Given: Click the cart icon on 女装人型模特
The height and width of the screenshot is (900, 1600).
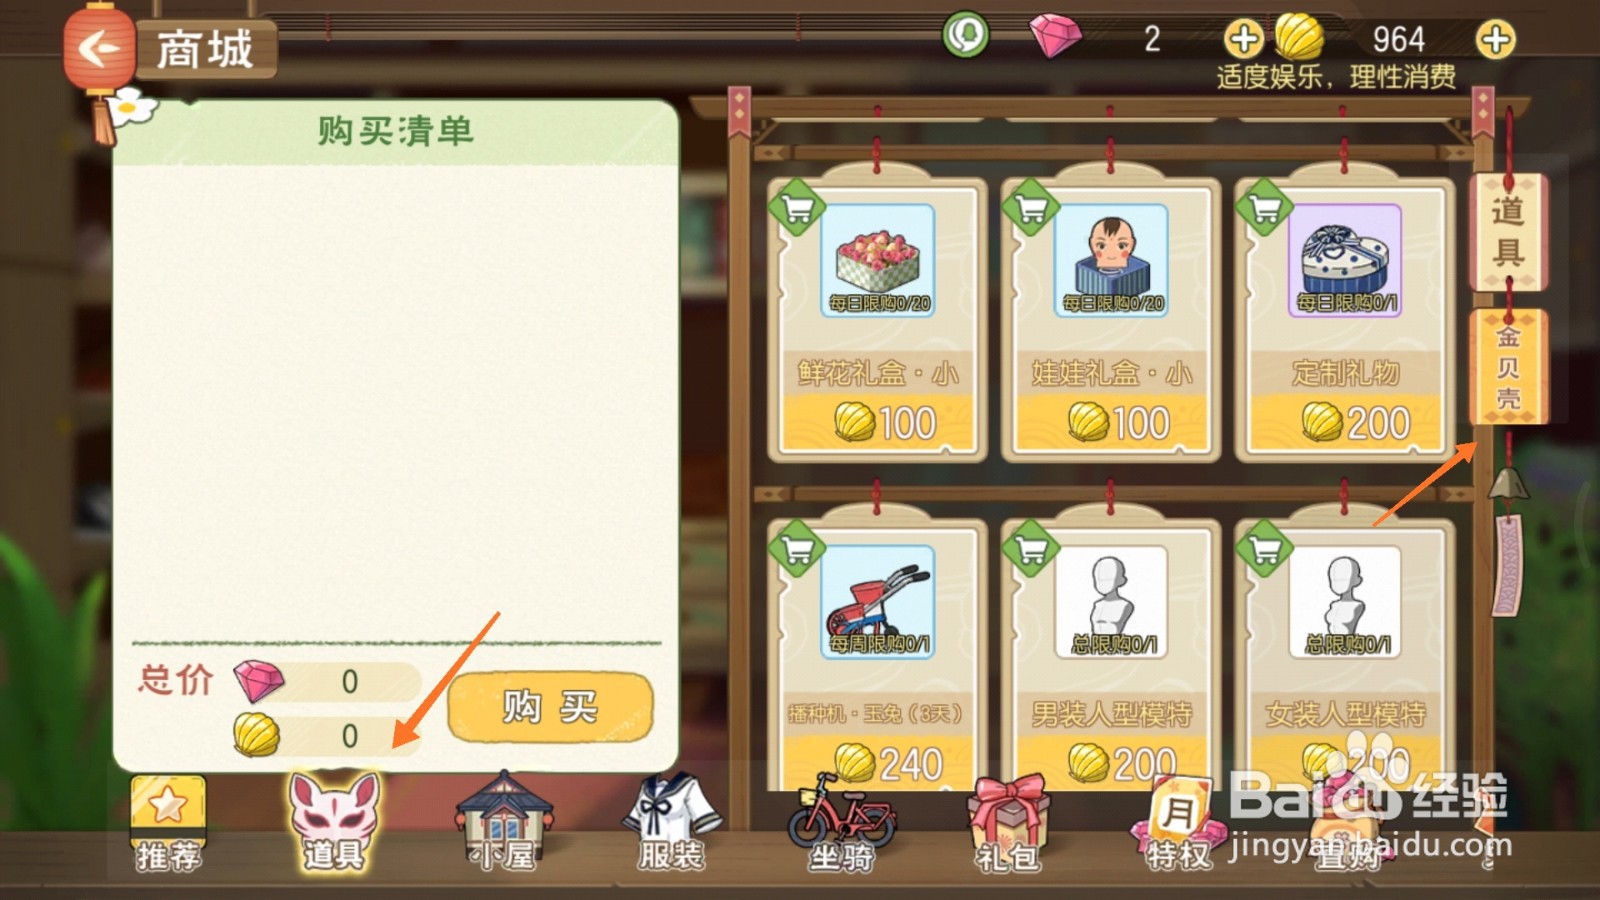Looking at the screenshot, I should (1265, 549).
